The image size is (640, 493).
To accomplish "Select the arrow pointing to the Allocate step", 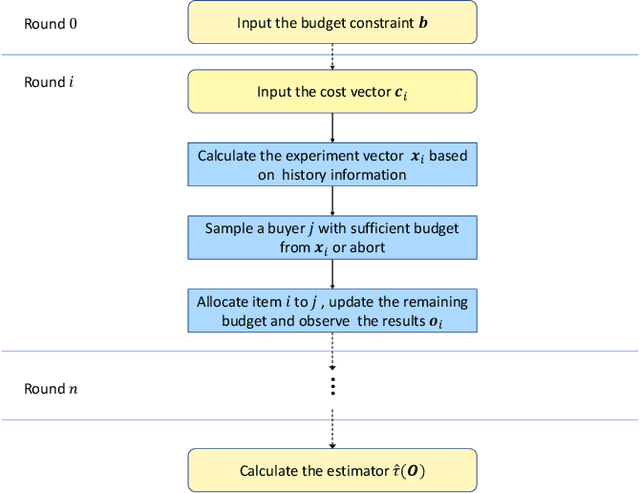I will [332, 274].
